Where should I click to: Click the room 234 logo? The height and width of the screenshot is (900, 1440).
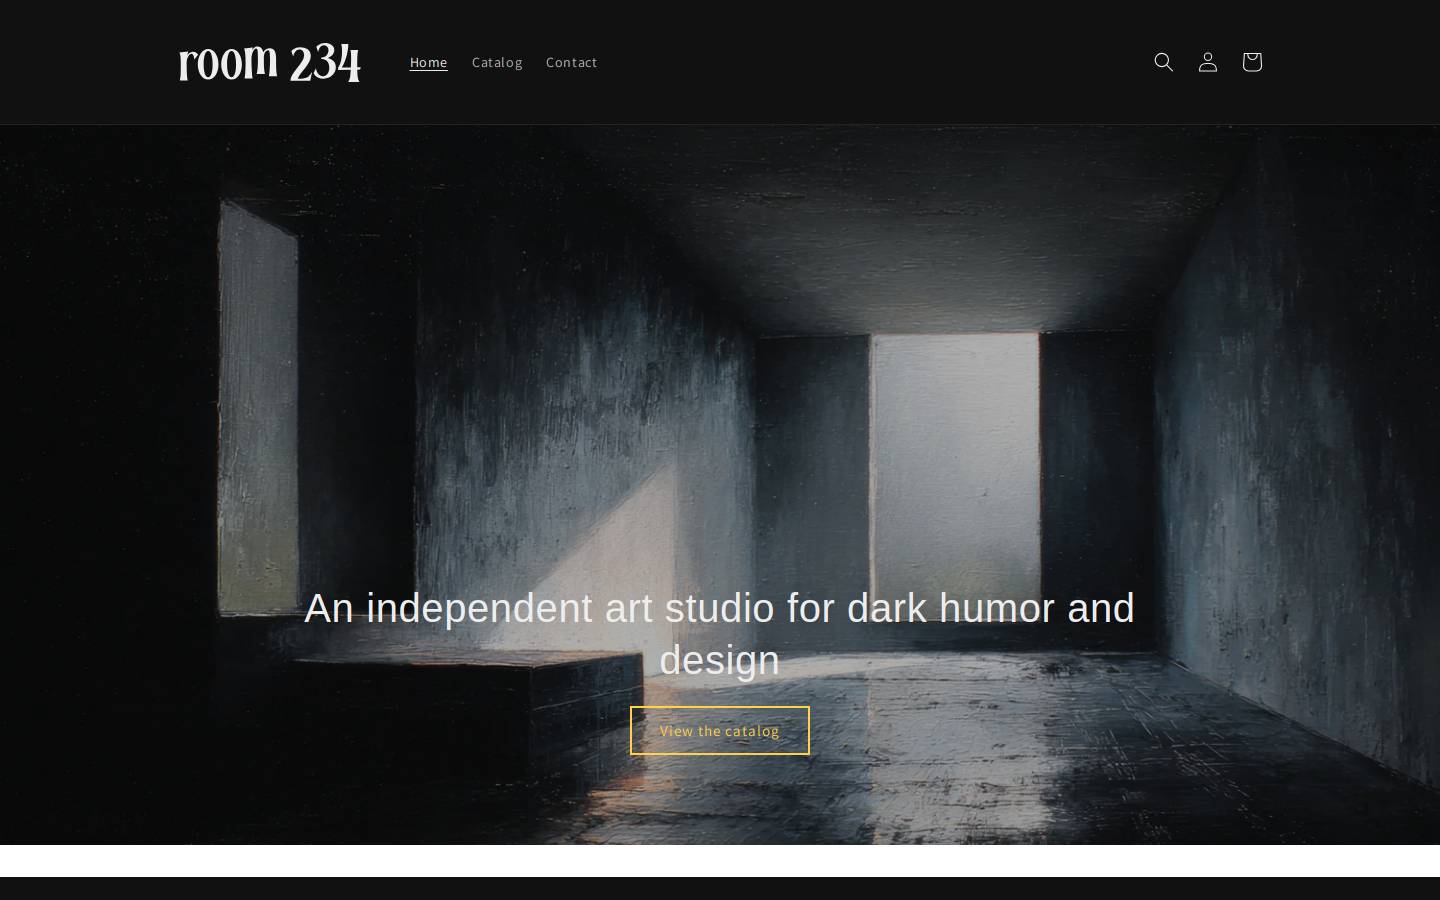point(270,62)
